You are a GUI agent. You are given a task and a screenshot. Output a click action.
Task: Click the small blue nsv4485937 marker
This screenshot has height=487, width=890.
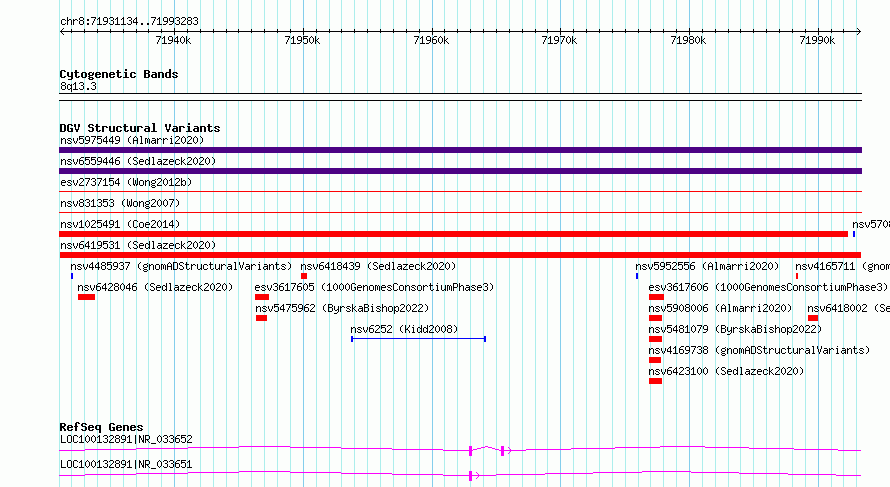72,276
